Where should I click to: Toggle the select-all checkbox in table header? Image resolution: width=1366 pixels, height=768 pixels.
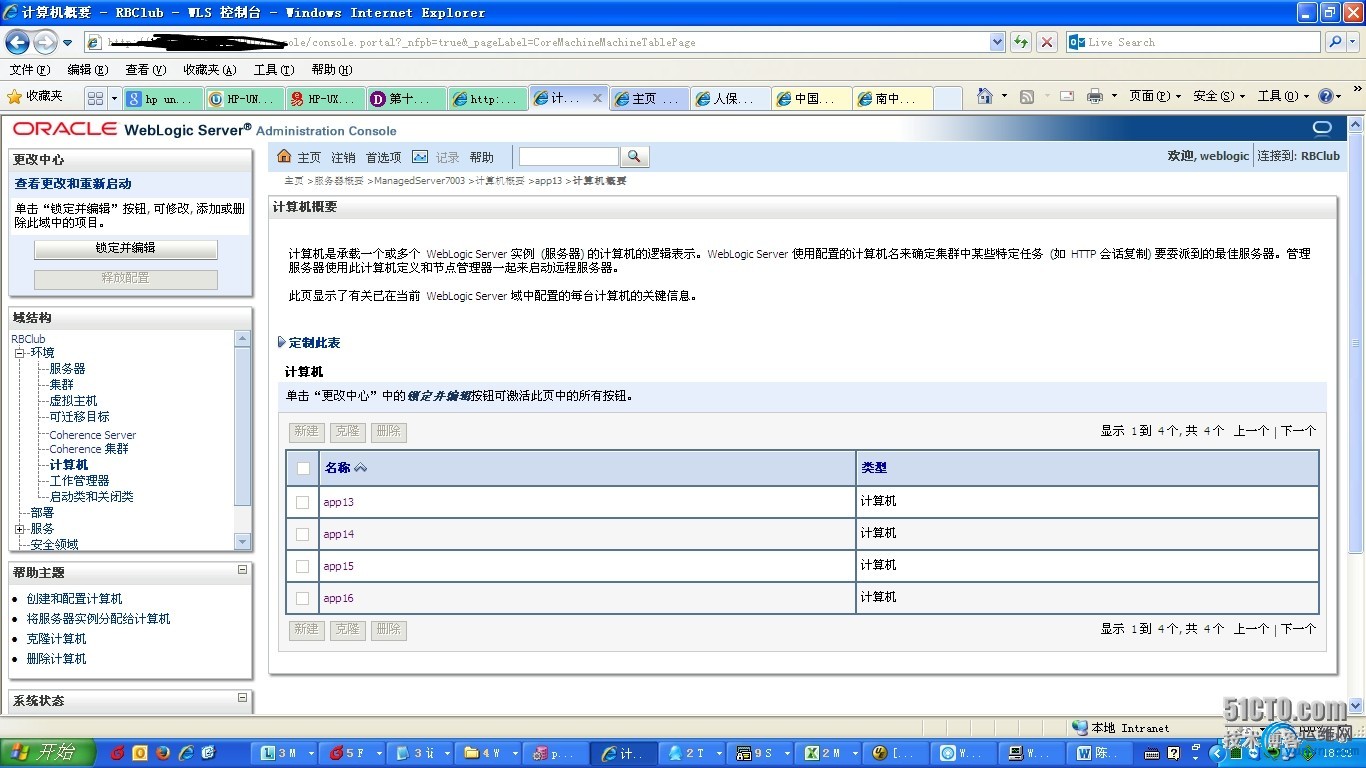[x=303, y=468]
